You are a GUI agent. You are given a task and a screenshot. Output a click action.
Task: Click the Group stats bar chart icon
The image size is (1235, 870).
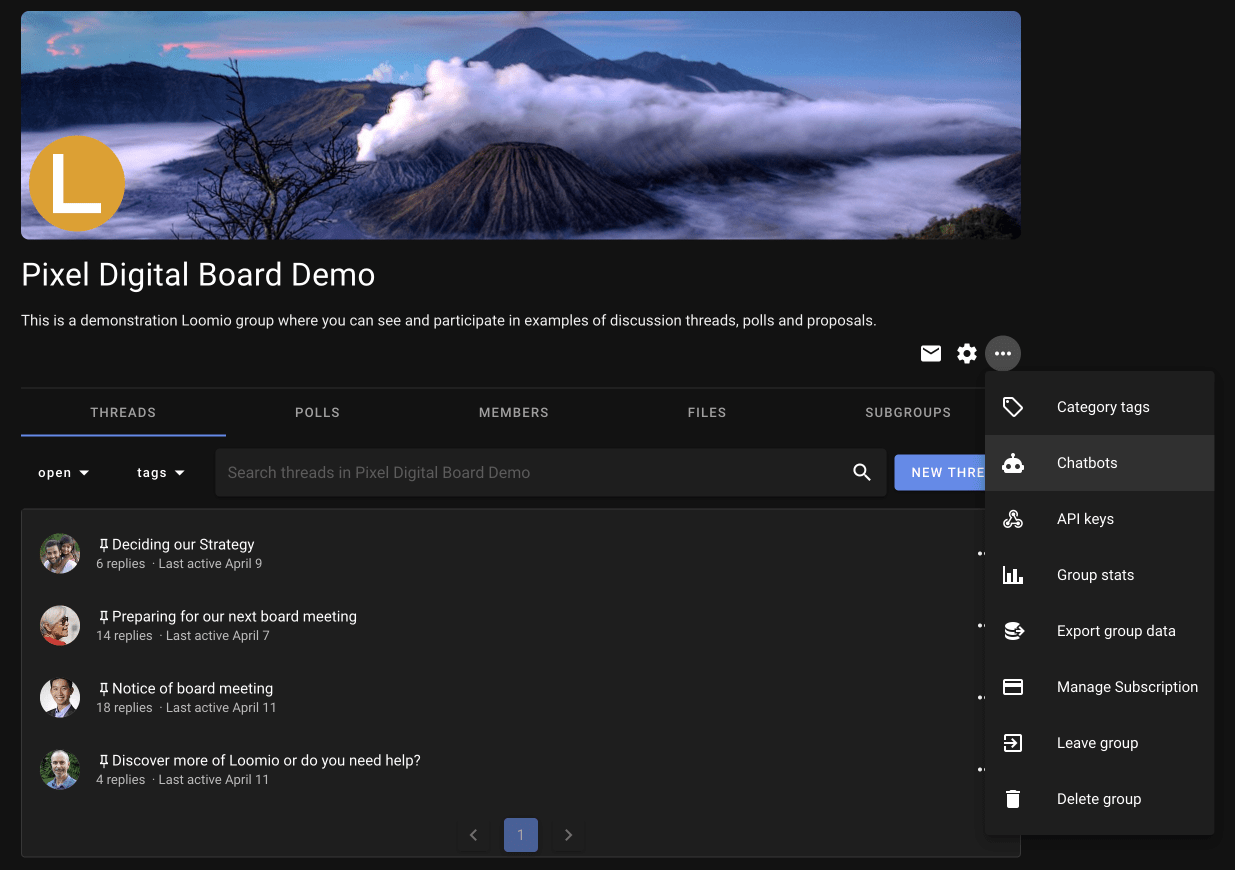coord(1013,575)
